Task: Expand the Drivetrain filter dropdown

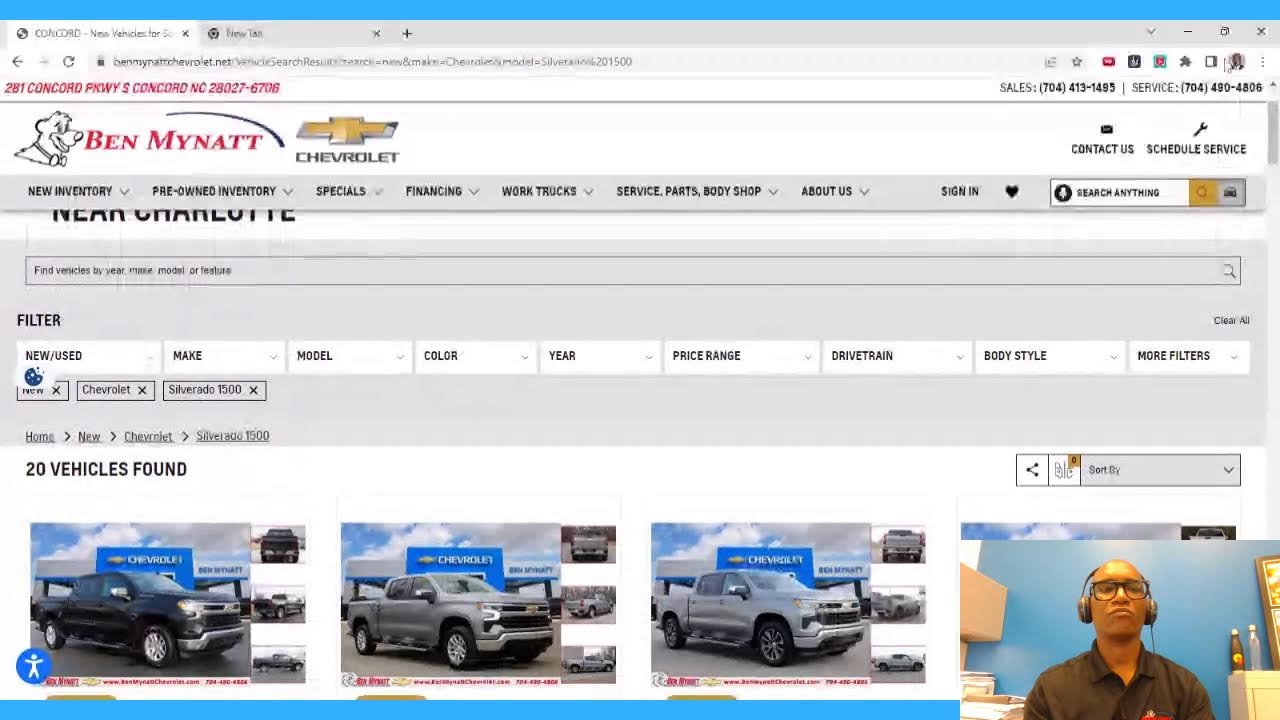Action: [896, 356]
